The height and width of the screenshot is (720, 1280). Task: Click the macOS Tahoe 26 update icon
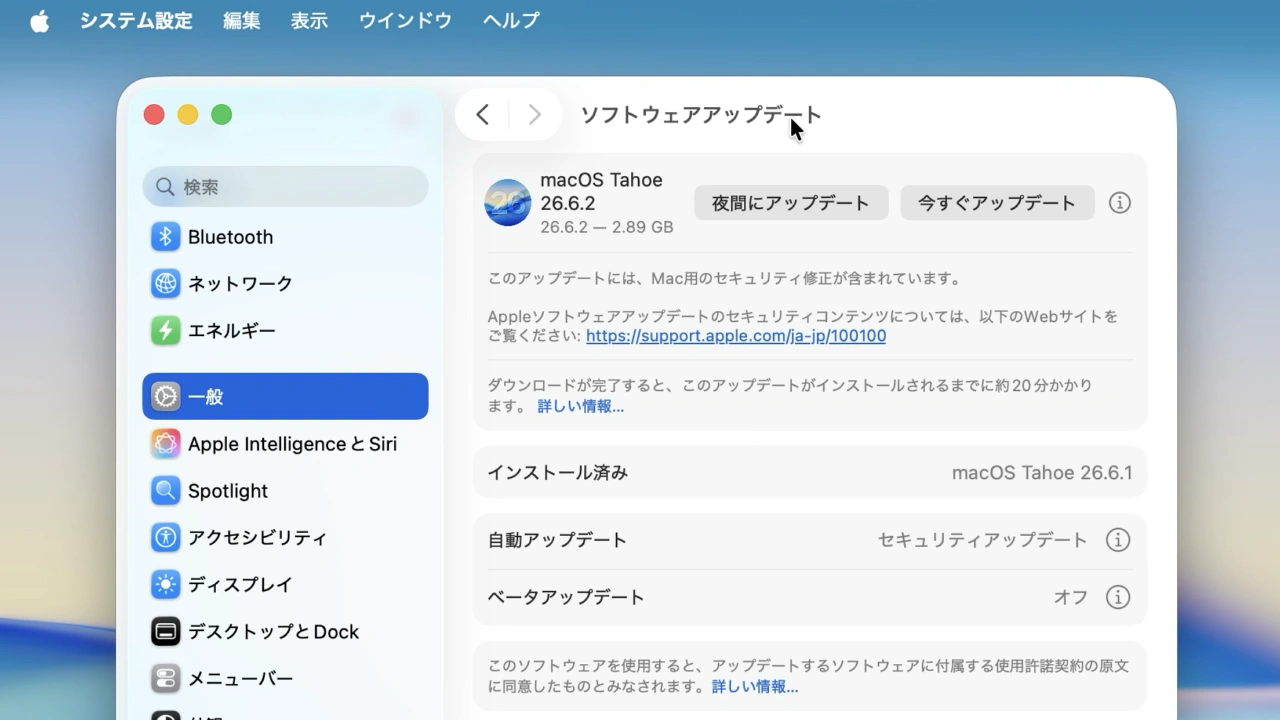508,203
